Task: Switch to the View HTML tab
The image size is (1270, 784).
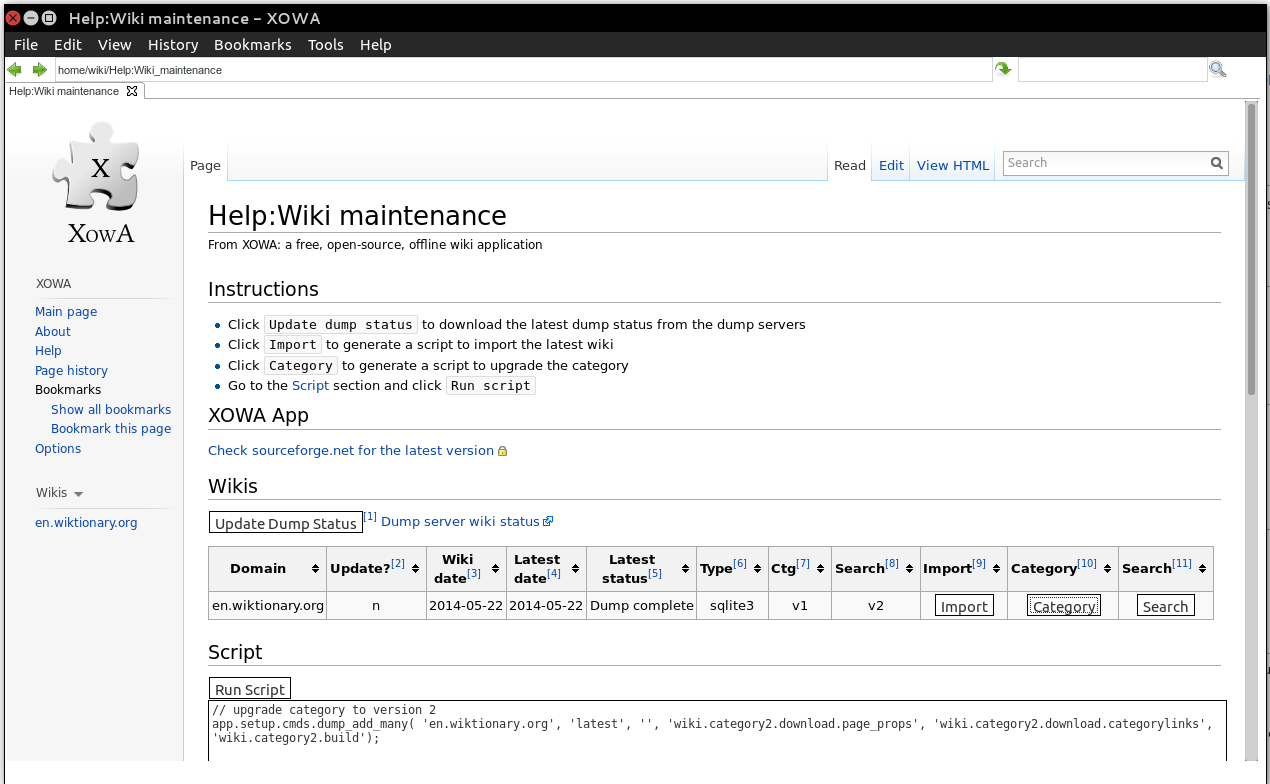Action: tap(952, 166)
